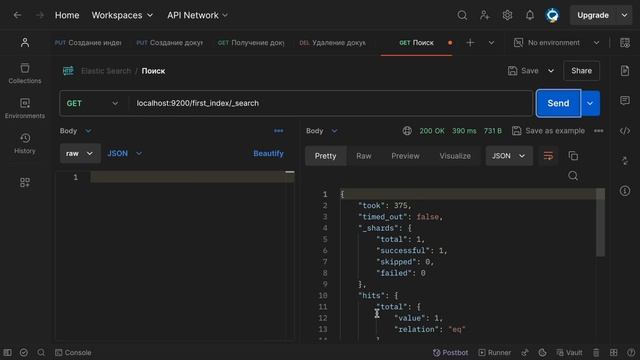Select the Preview response view tab
Screen dimensions: 640x360
pos(405,156)
